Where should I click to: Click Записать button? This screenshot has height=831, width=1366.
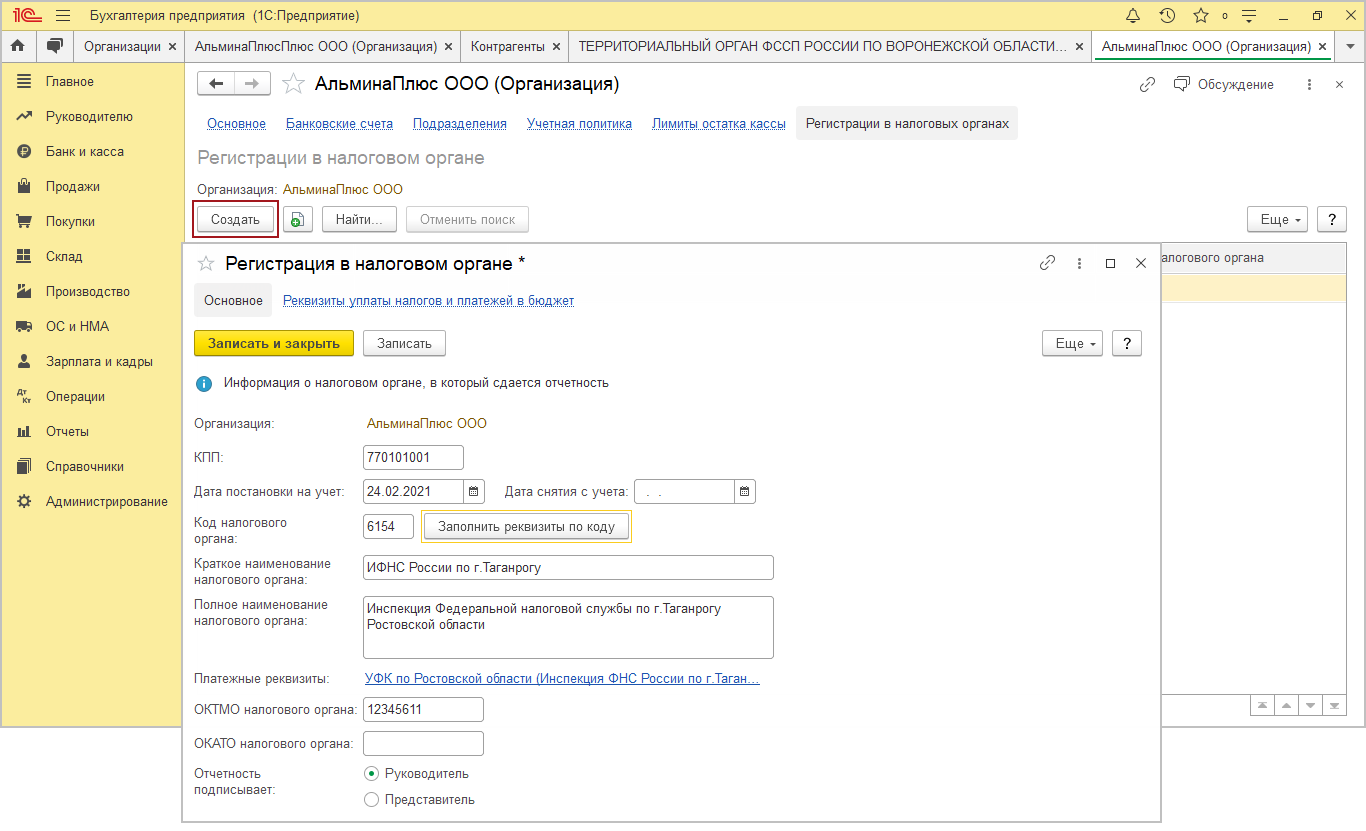tap(404, 343)
